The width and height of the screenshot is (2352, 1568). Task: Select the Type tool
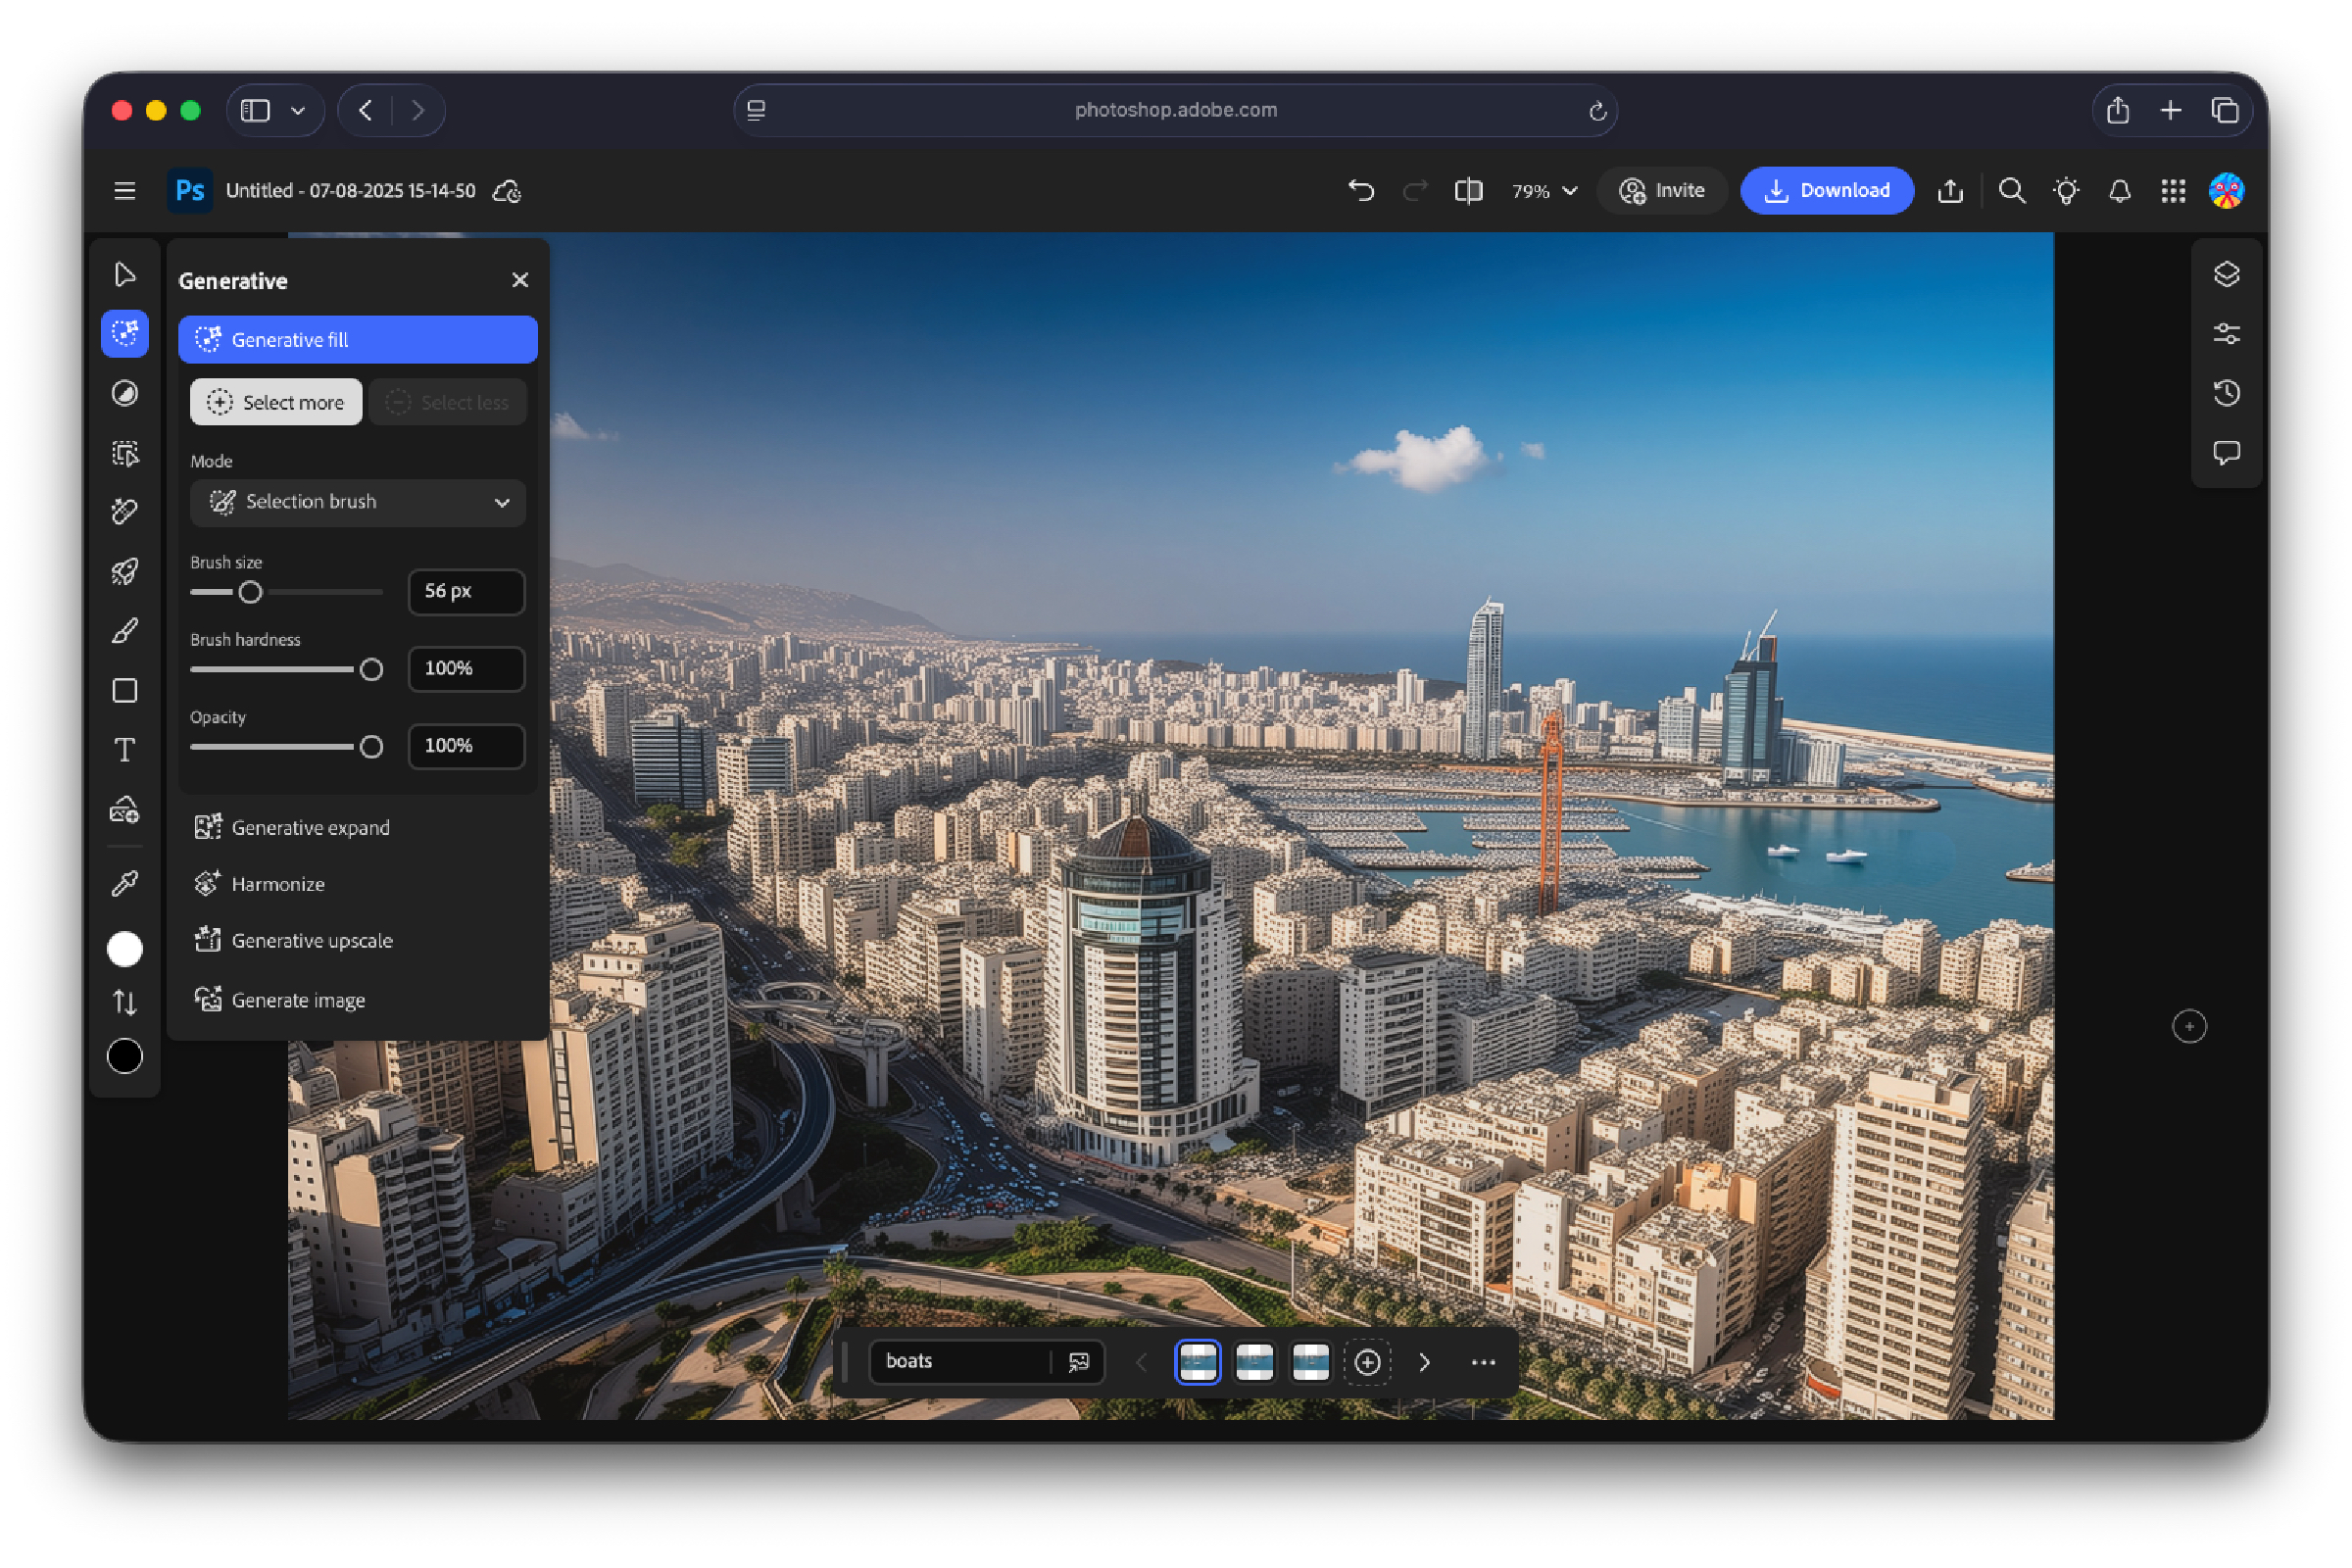point(125,749)
